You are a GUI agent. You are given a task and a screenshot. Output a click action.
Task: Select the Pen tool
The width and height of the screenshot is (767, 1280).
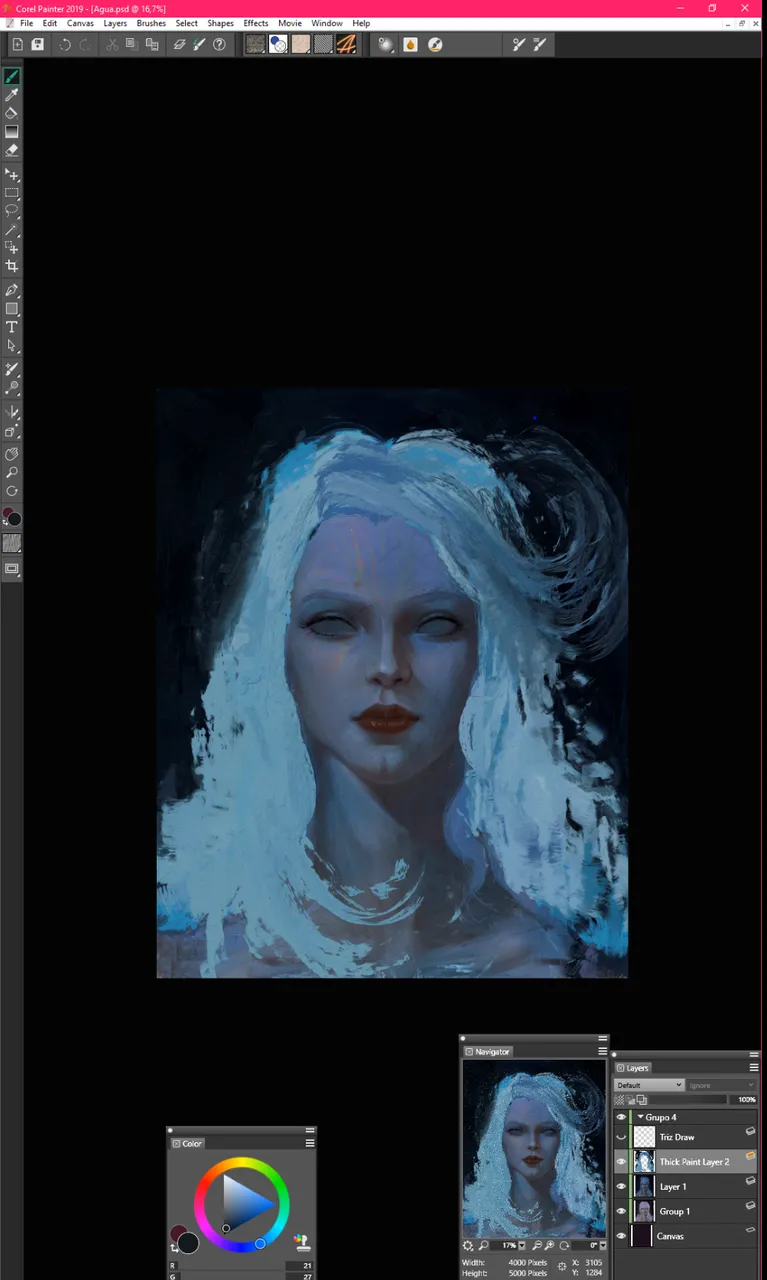[x=12, y=290]
